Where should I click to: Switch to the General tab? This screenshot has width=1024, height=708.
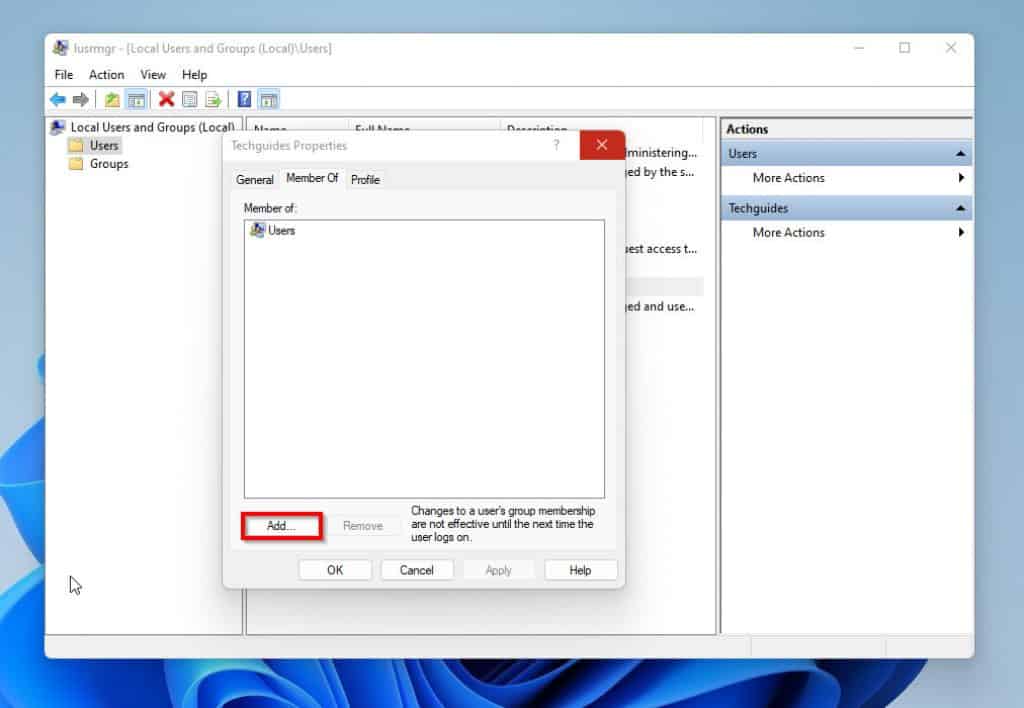point(255,180)
